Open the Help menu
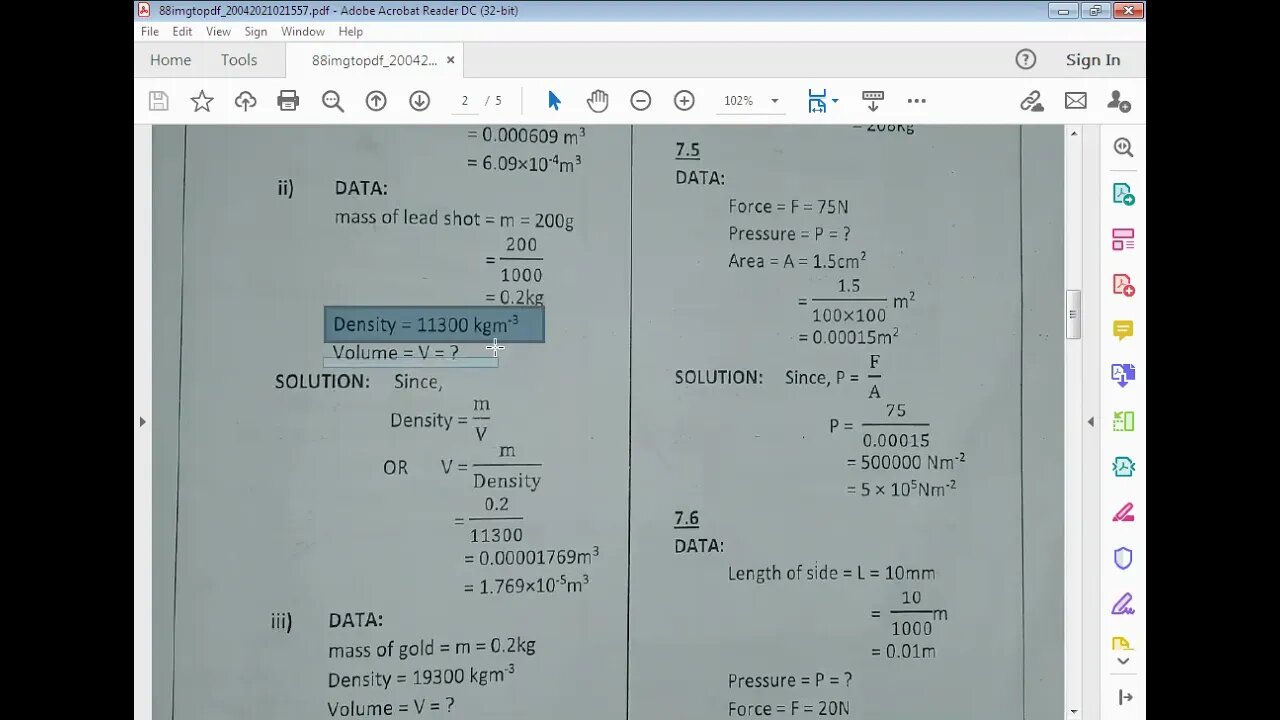The height and width of the screenshot is (720, 1280). click(x=350, y=32)
